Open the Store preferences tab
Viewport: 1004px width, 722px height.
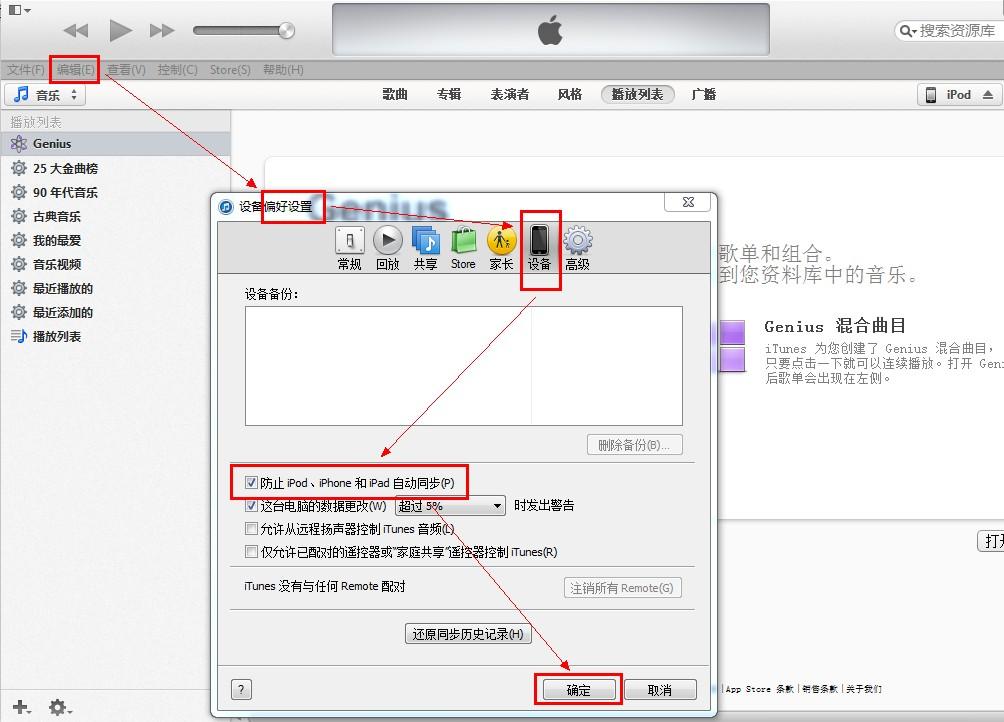pos(463,248)
